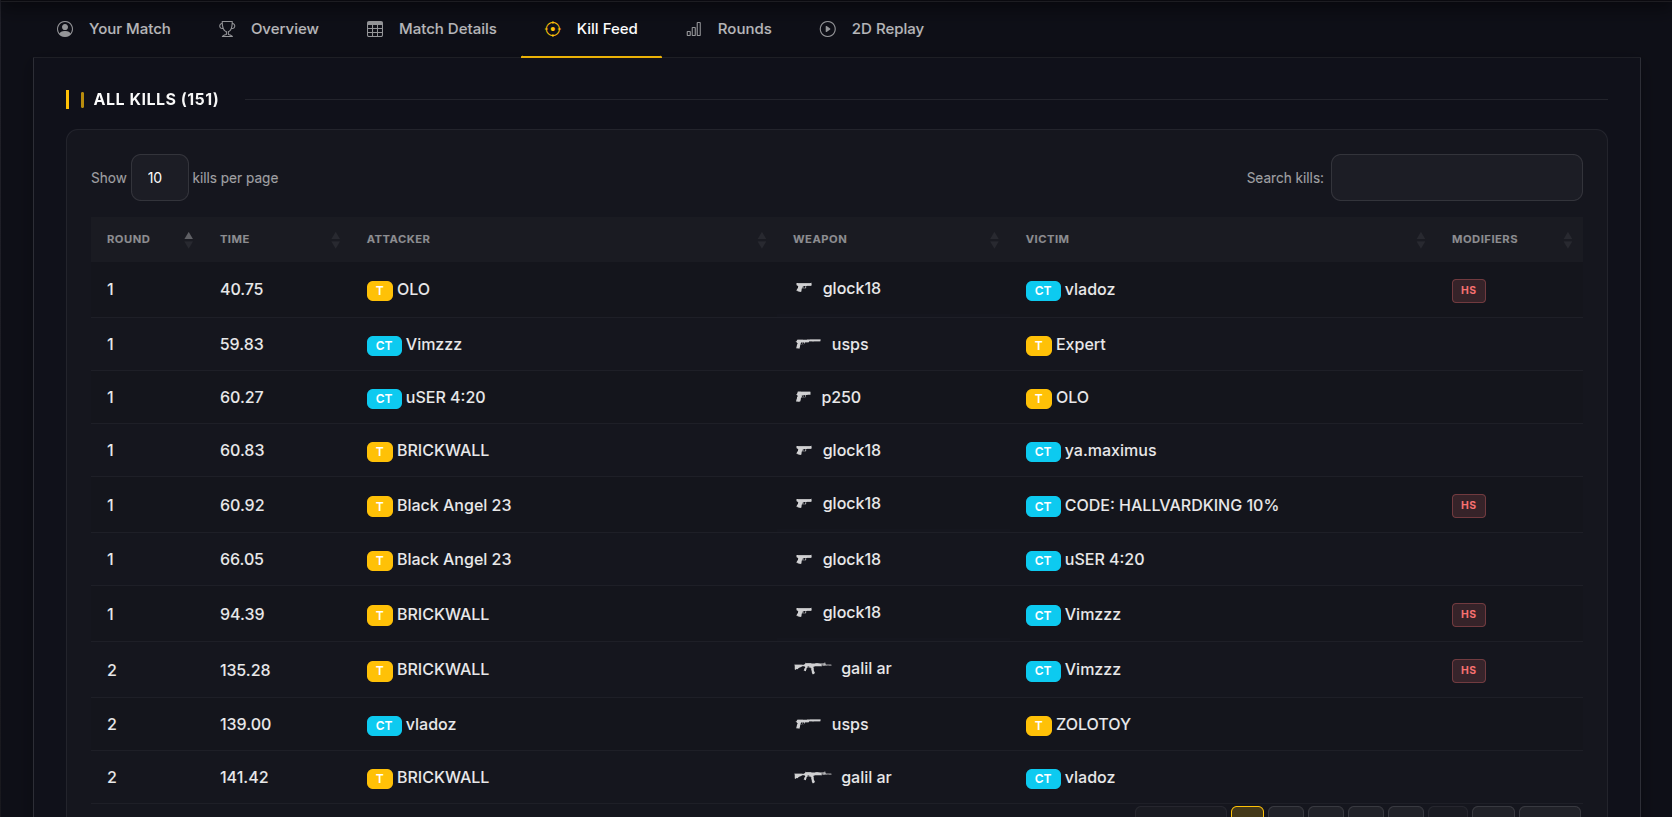Click CT badge beside attacker uSER 4:20
1672x817 pixels.
tap(384, 398)
